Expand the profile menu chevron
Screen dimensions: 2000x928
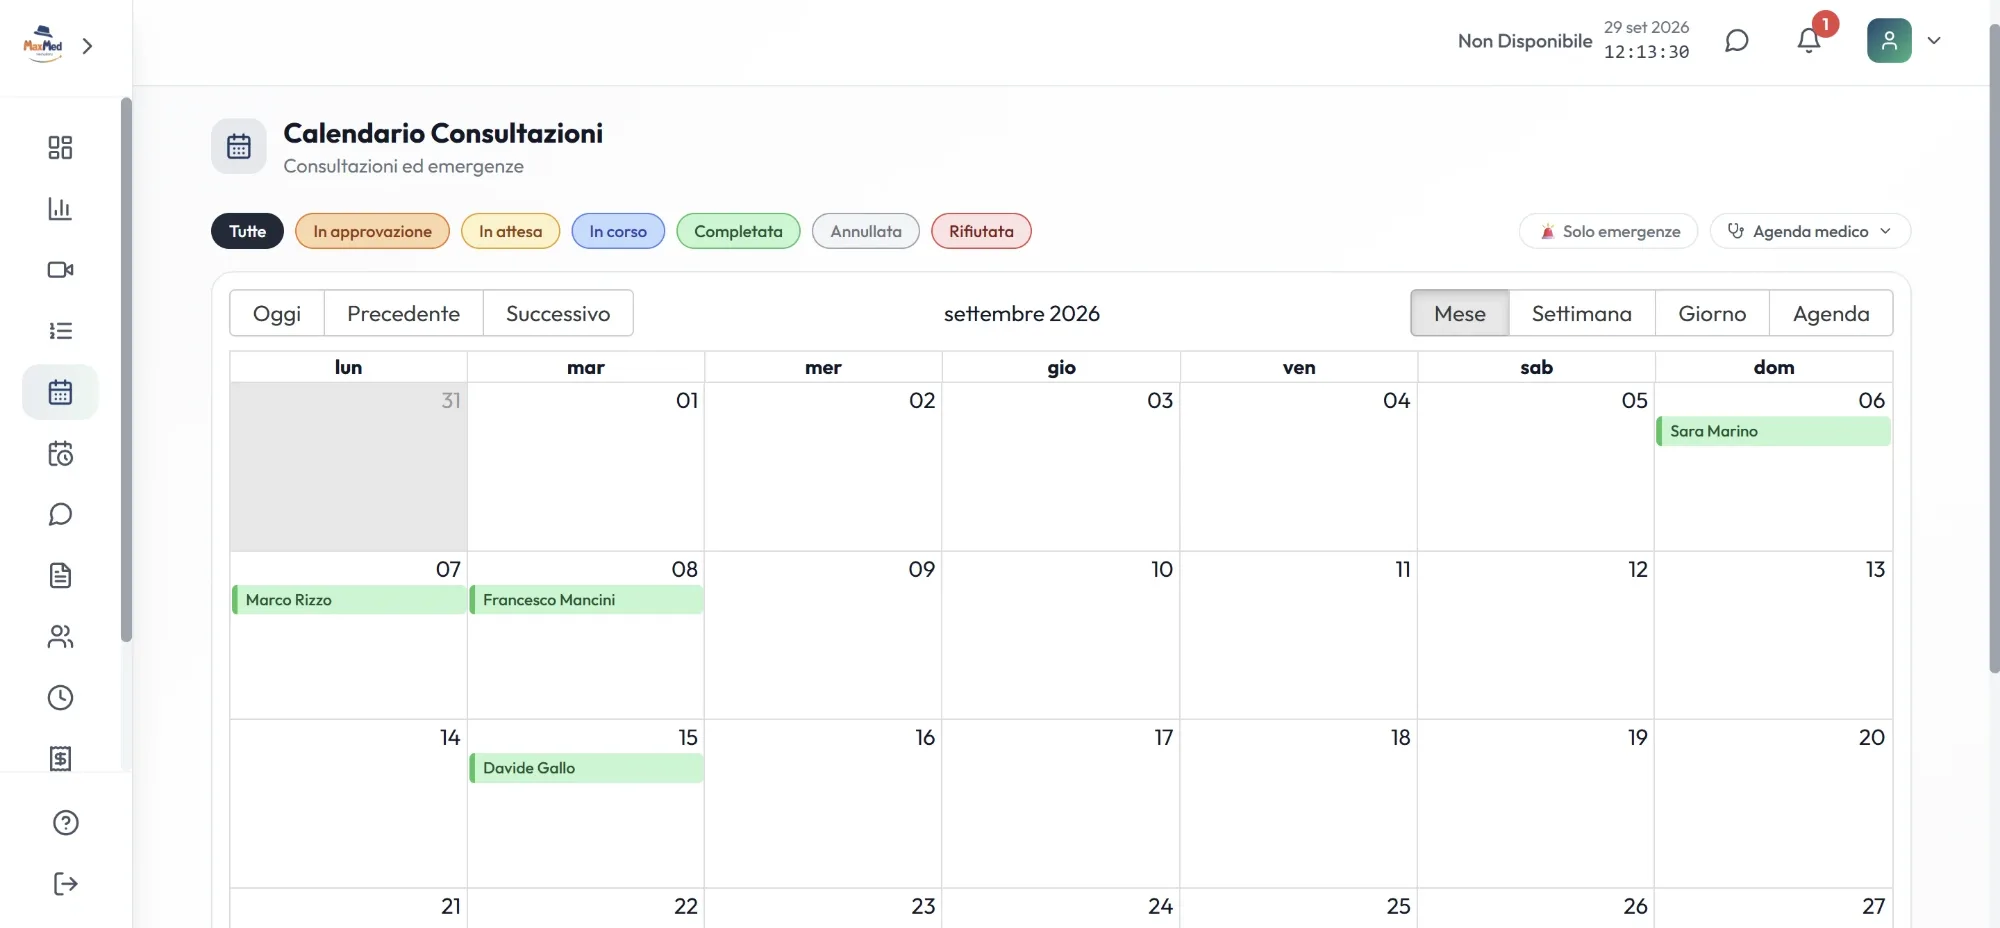point(1934,41)
